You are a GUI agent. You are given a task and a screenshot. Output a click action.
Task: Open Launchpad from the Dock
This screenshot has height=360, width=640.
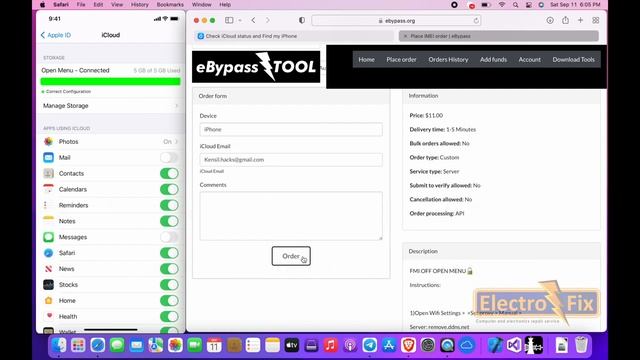coord(78,345)
